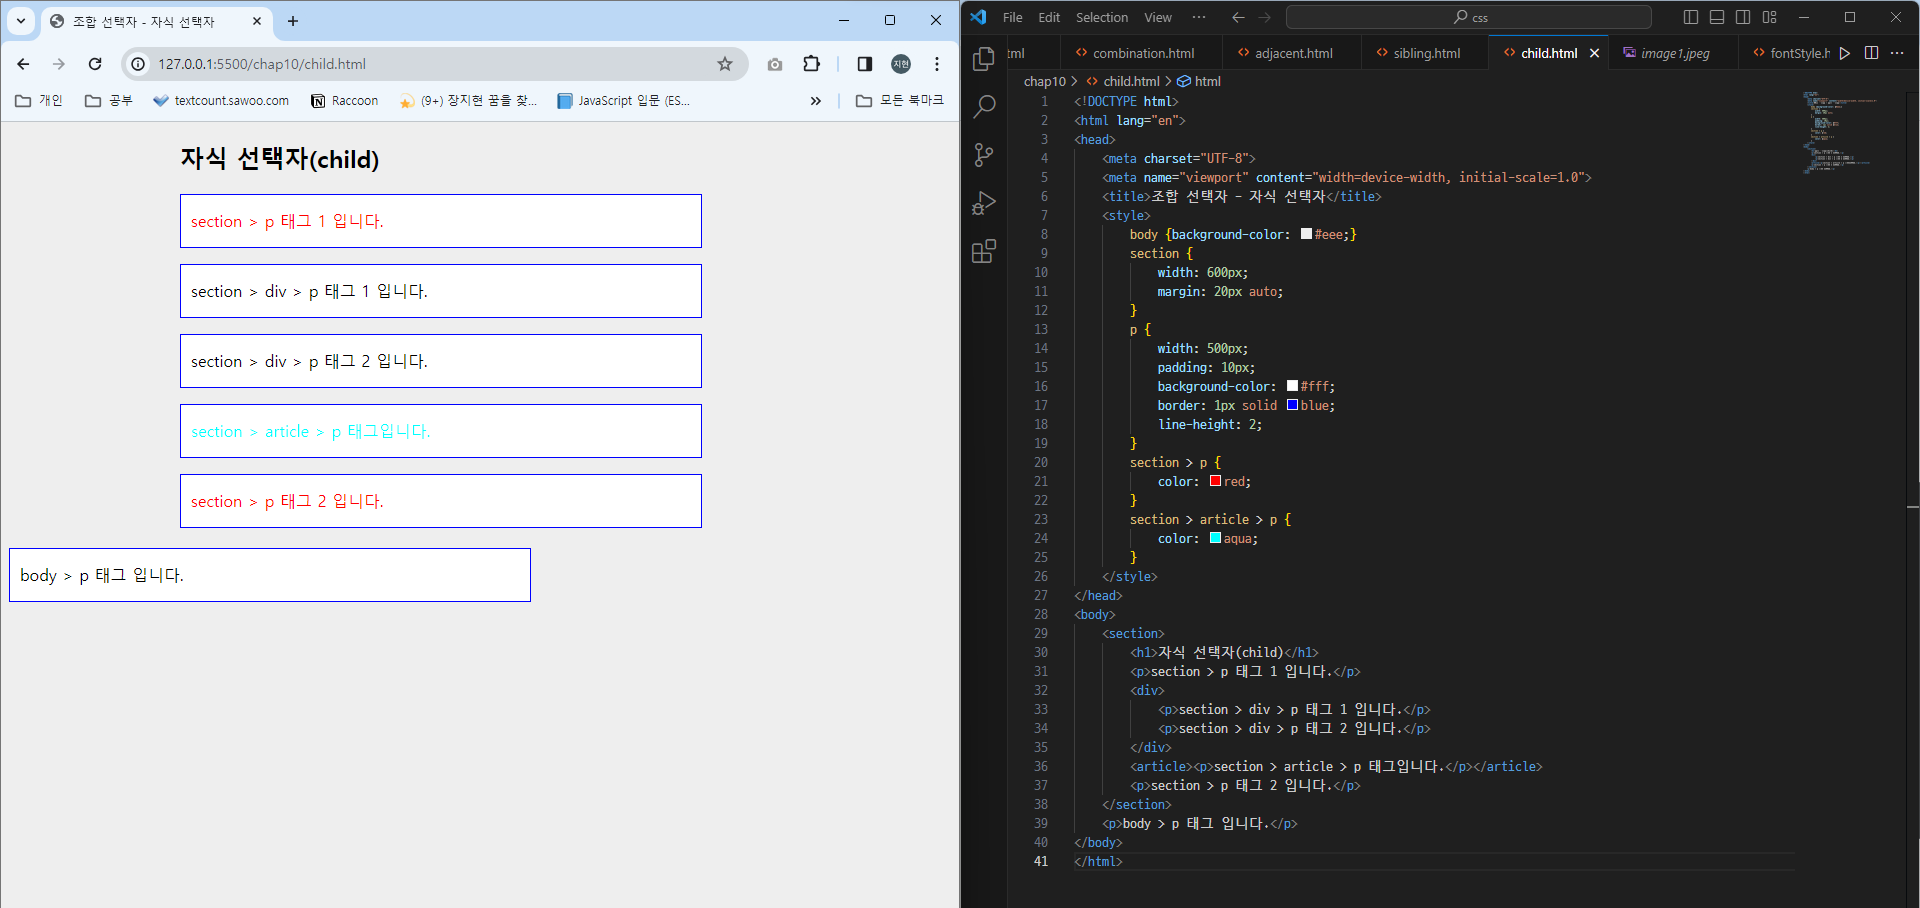Click the red color swatch in code
This screenshot has height=908, width=1920.
[1216, 481]
